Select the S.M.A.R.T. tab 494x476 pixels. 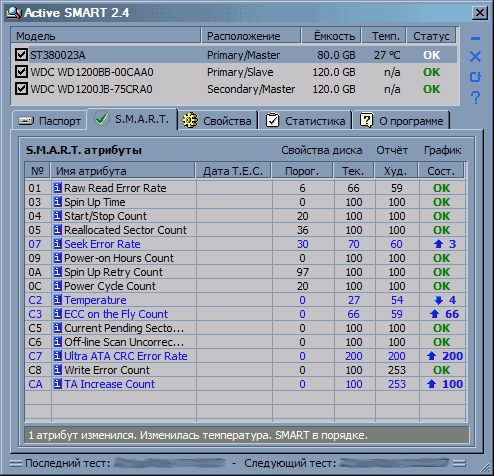[x=132, y=119]
